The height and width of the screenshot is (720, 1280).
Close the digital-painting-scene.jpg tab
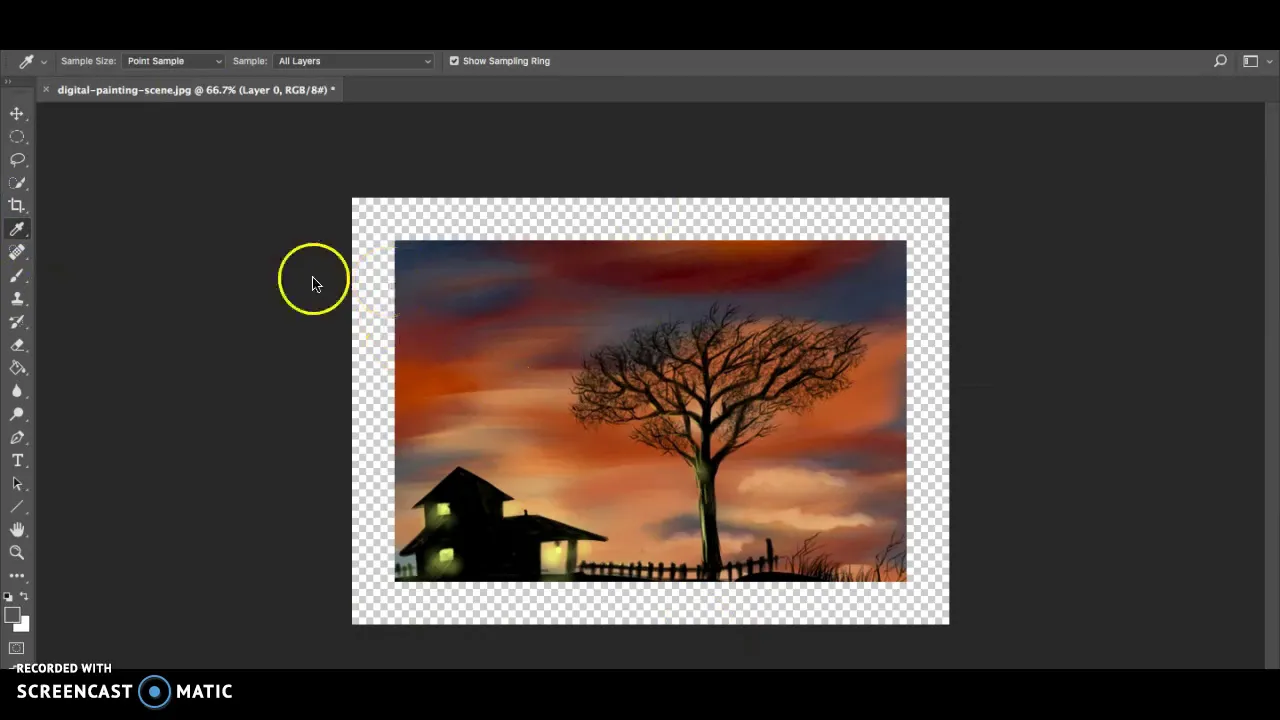point(46,90)
